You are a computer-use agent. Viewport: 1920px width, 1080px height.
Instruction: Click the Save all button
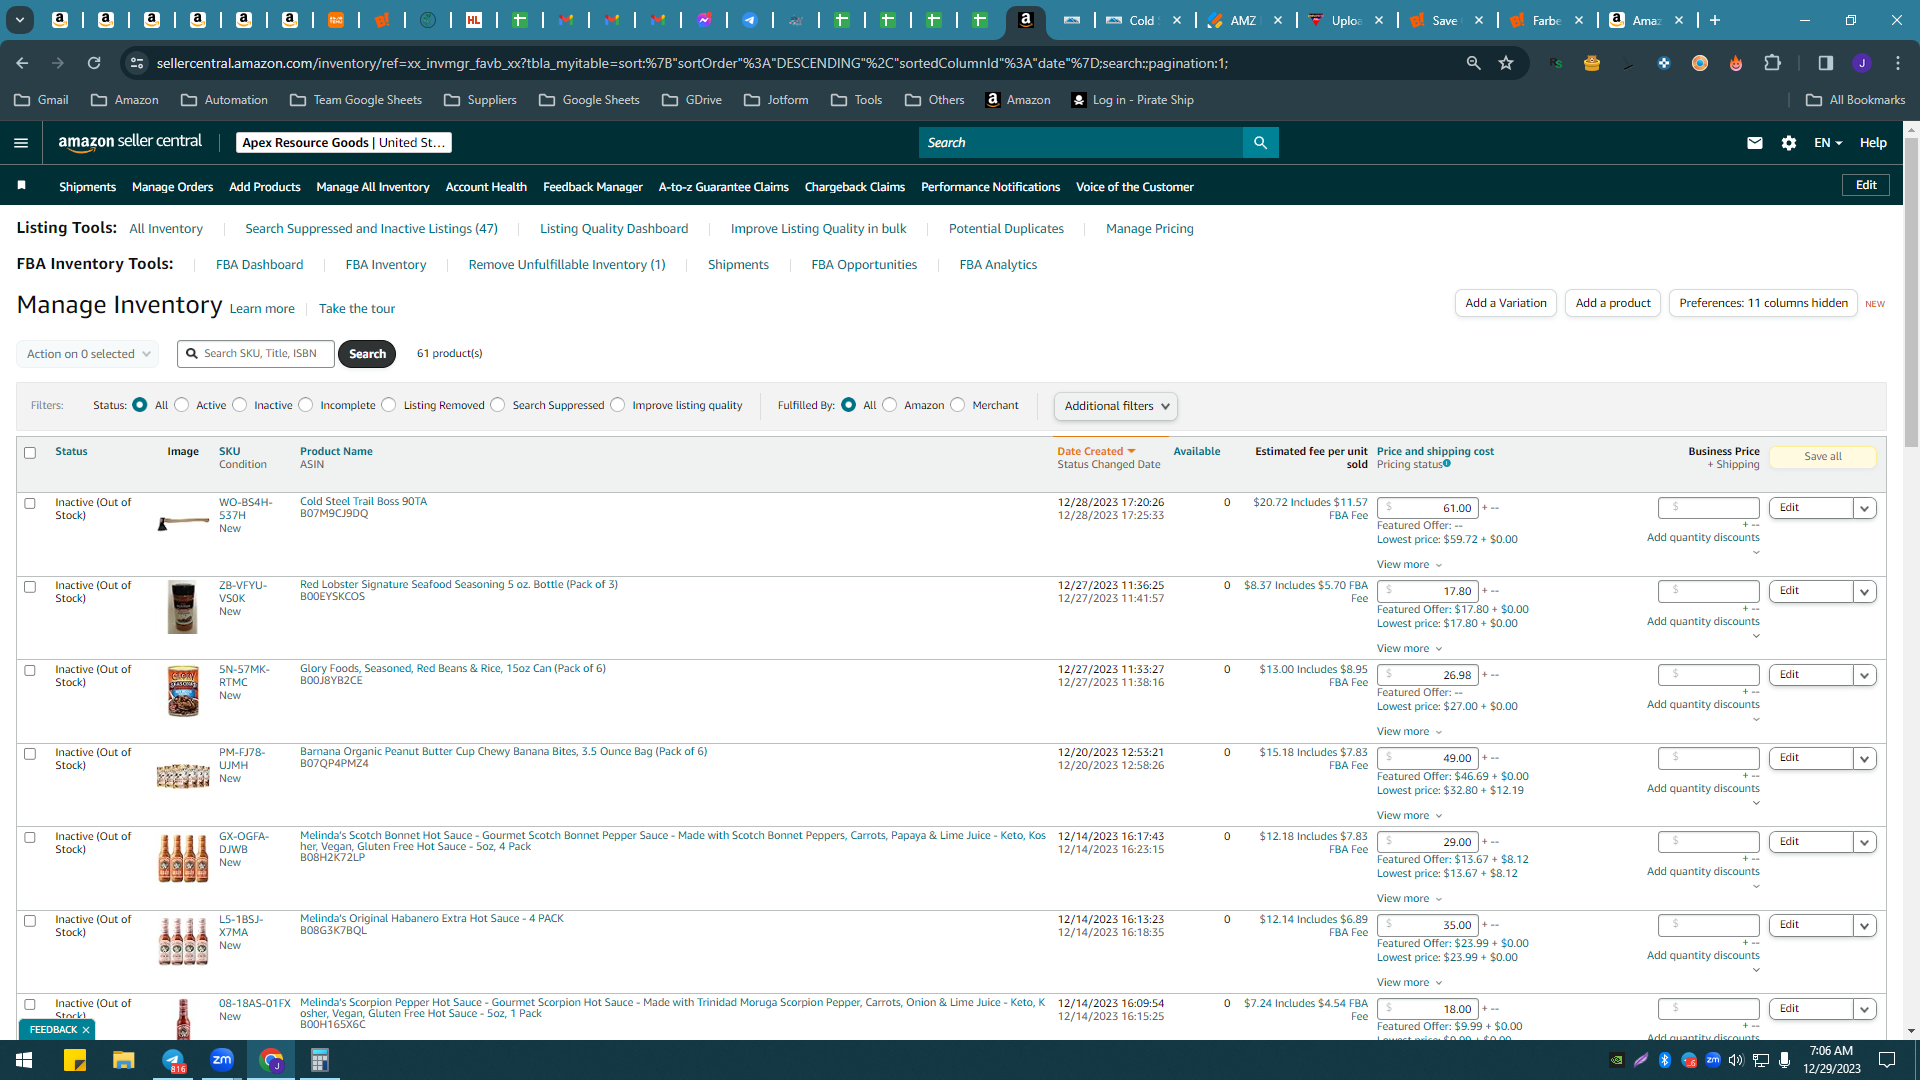point(1823,456)
